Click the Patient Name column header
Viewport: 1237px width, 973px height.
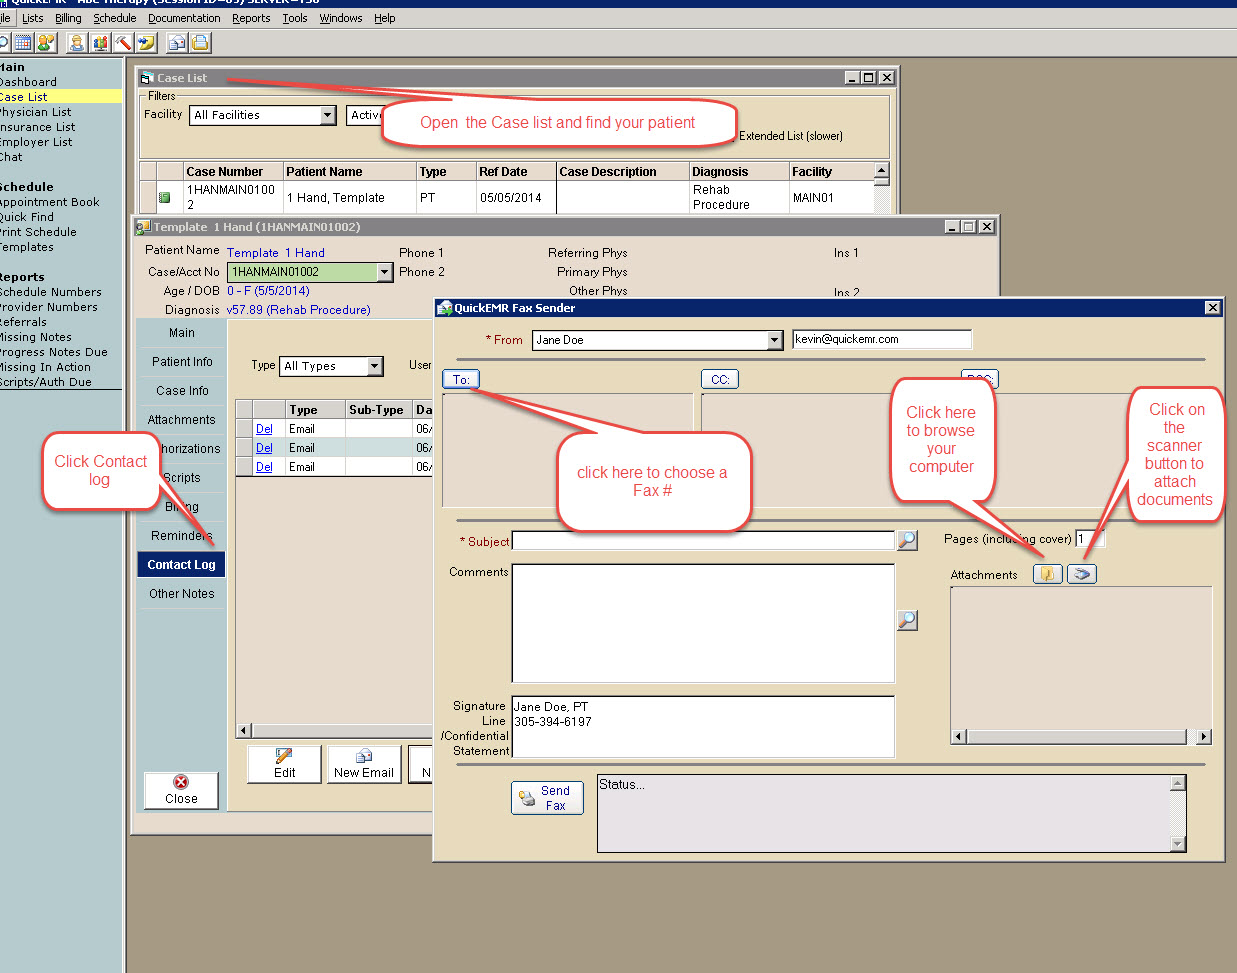click(349, 172)
